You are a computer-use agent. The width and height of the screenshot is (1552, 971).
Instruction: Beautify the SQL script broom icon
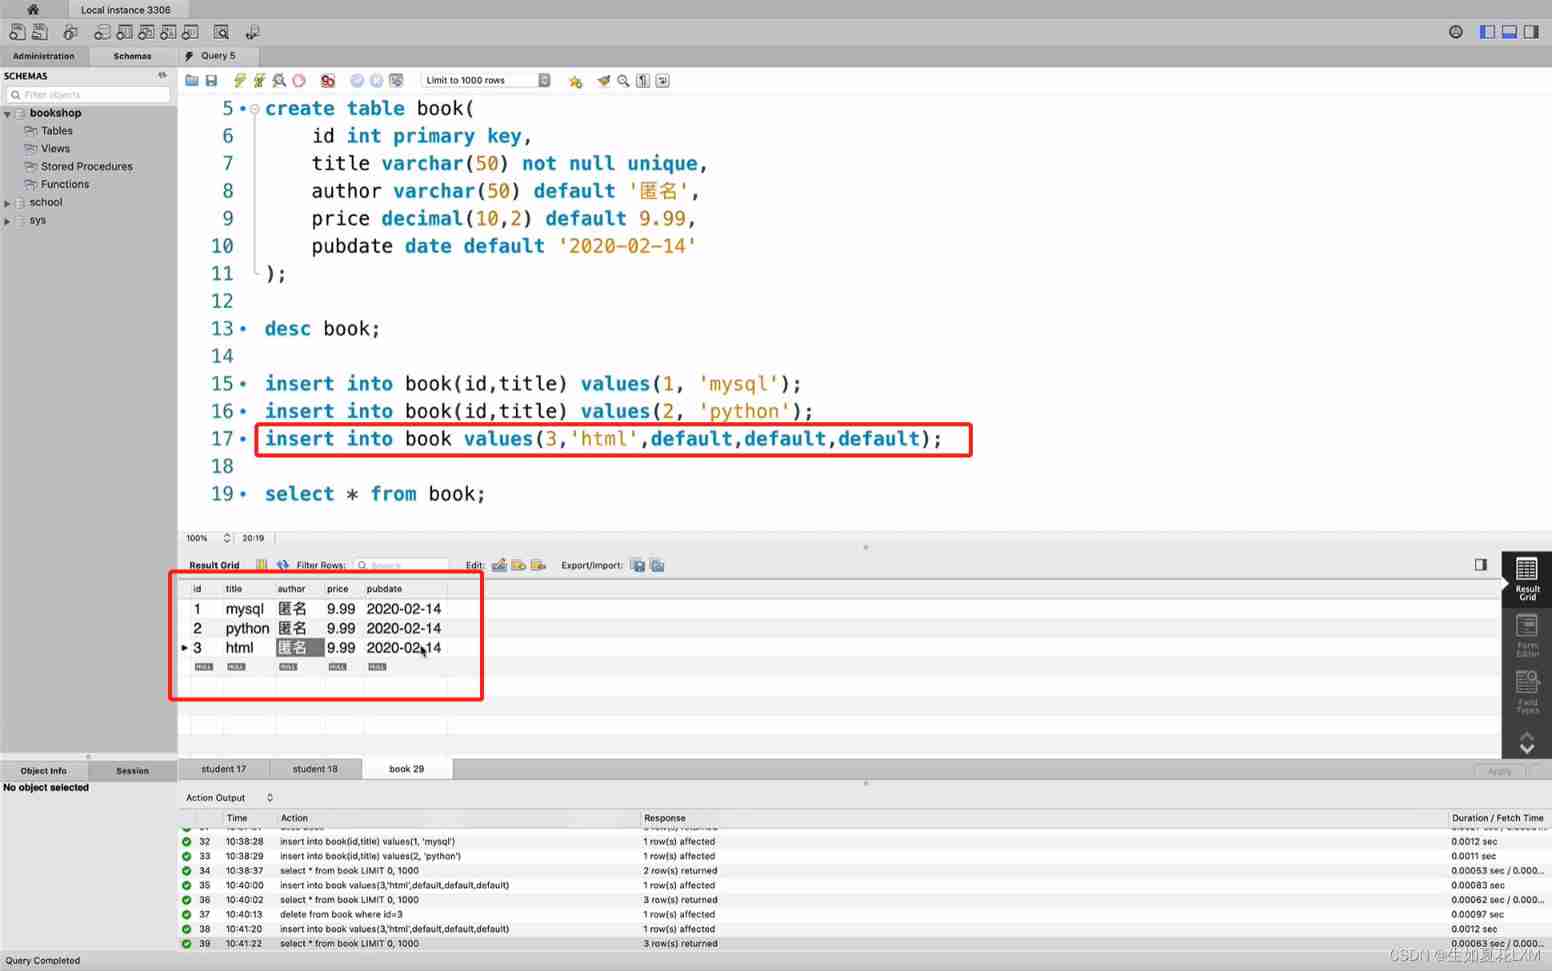[603, 80]
